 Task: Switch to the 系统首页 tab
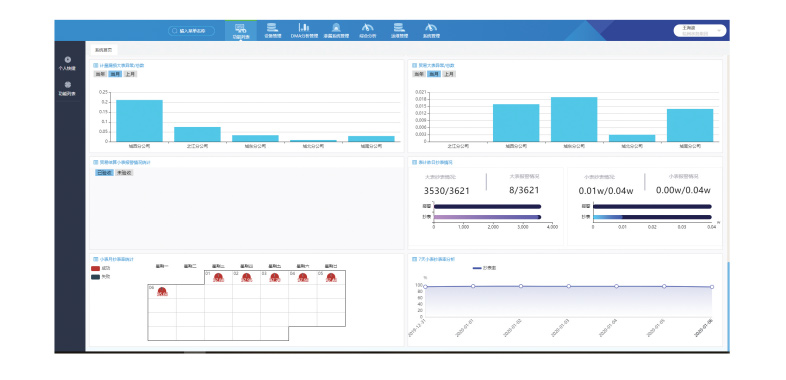[103, 50]
